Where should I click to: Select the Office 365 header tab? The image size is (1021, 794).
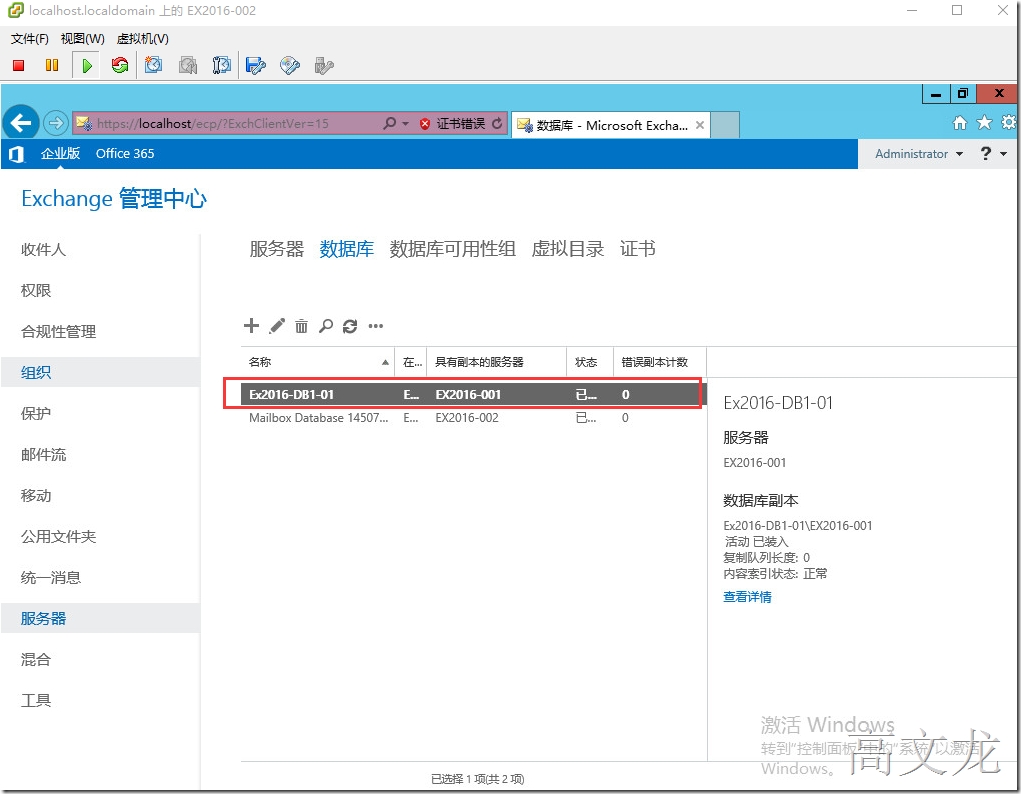(x=125, y=154)
